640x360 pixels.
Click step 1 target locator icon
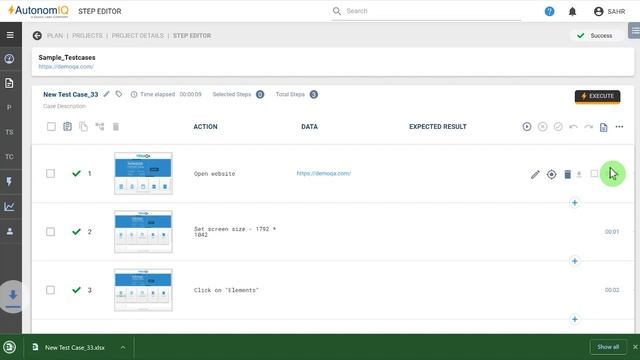coord(551,175)
